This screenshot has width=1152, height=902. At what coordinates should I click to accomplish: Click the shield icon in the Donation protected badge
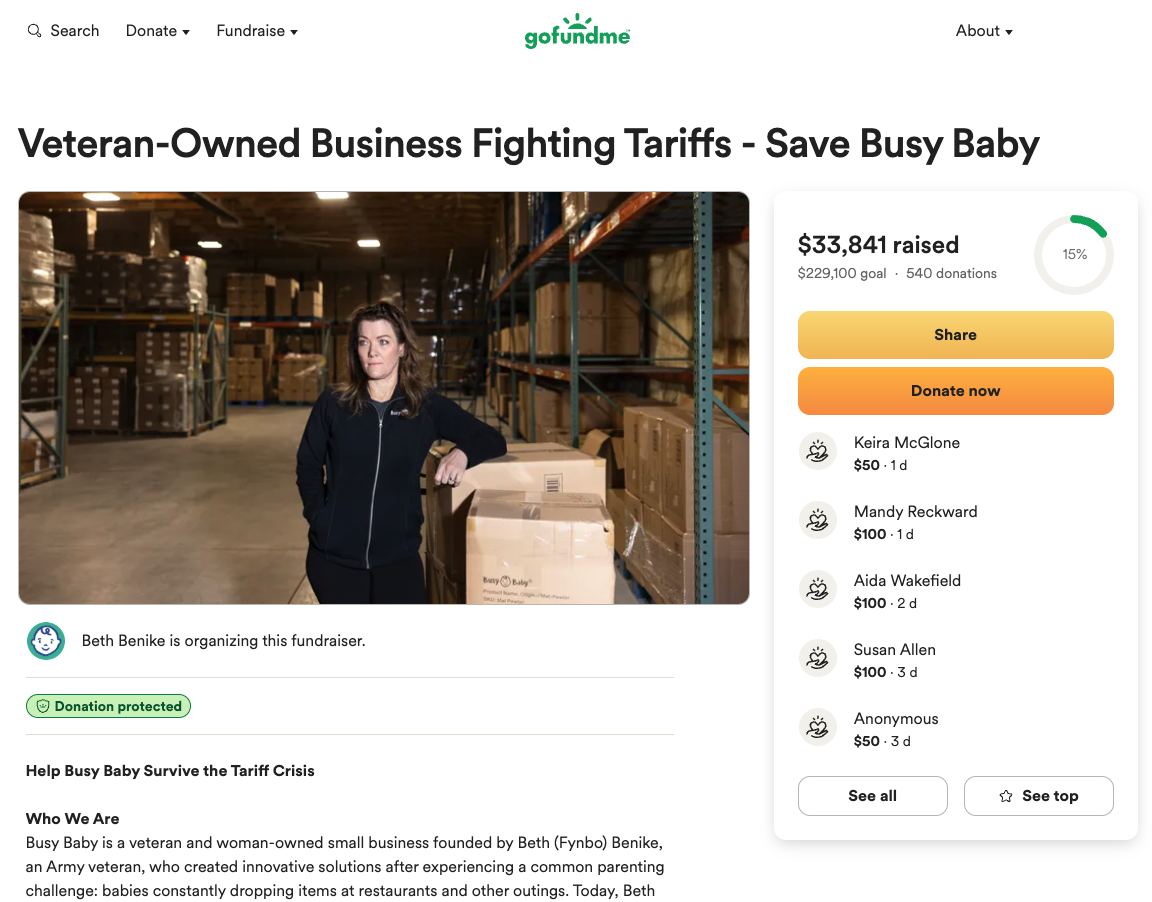[43, 707]
